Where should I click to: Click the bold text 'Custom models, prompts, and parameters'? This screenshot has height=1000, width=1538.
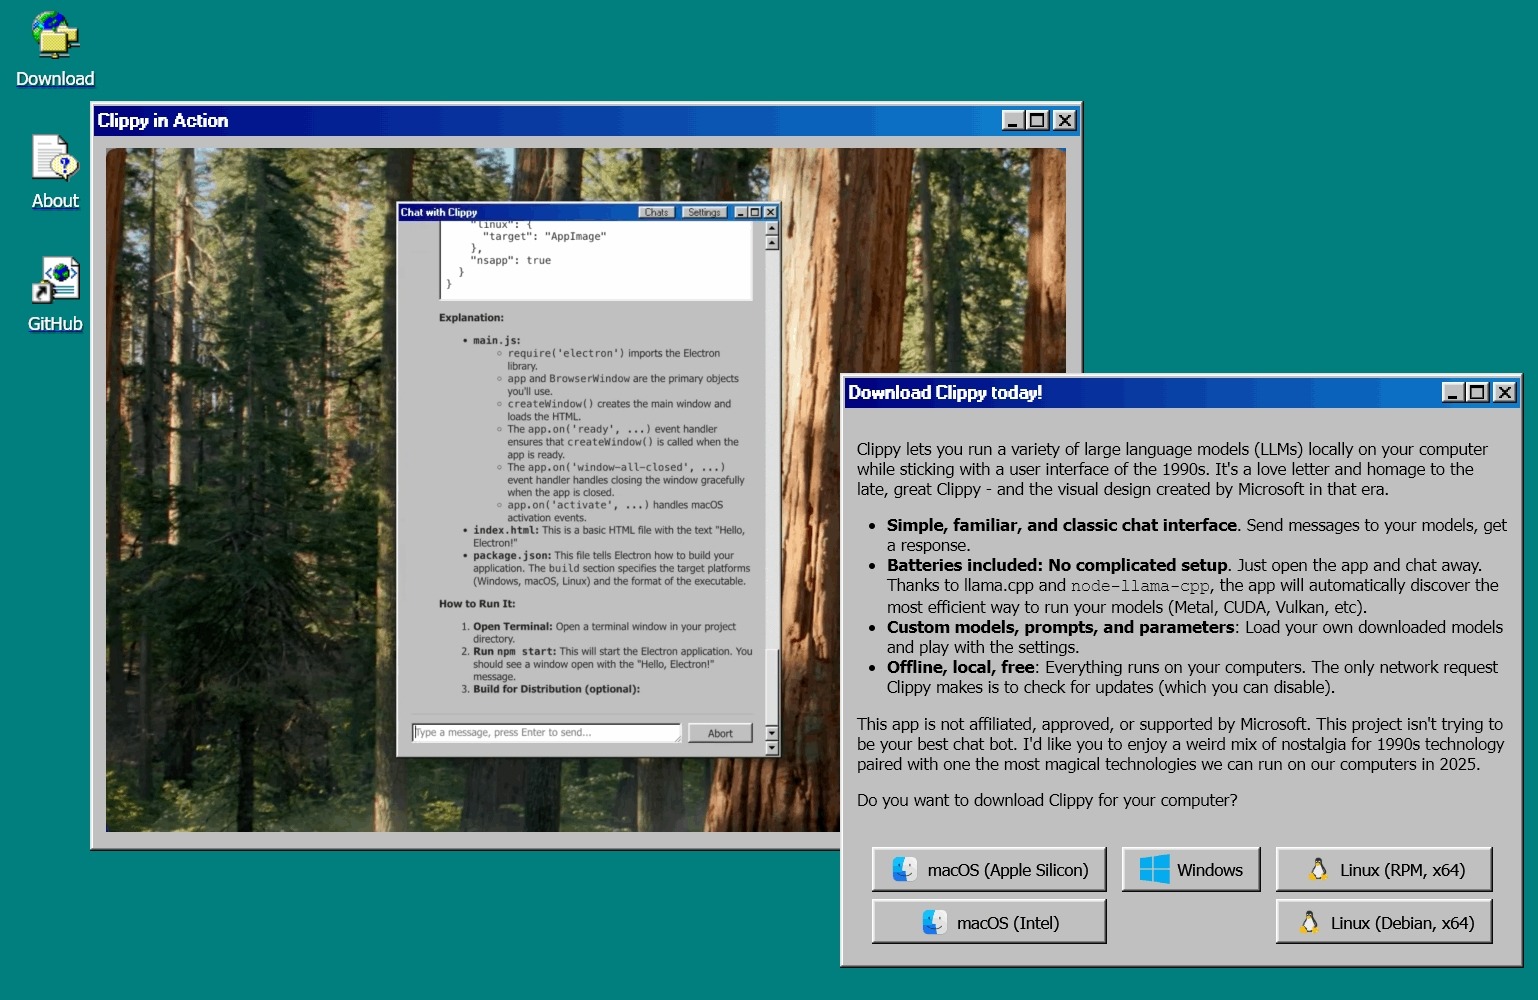[x=1060, y=627]
